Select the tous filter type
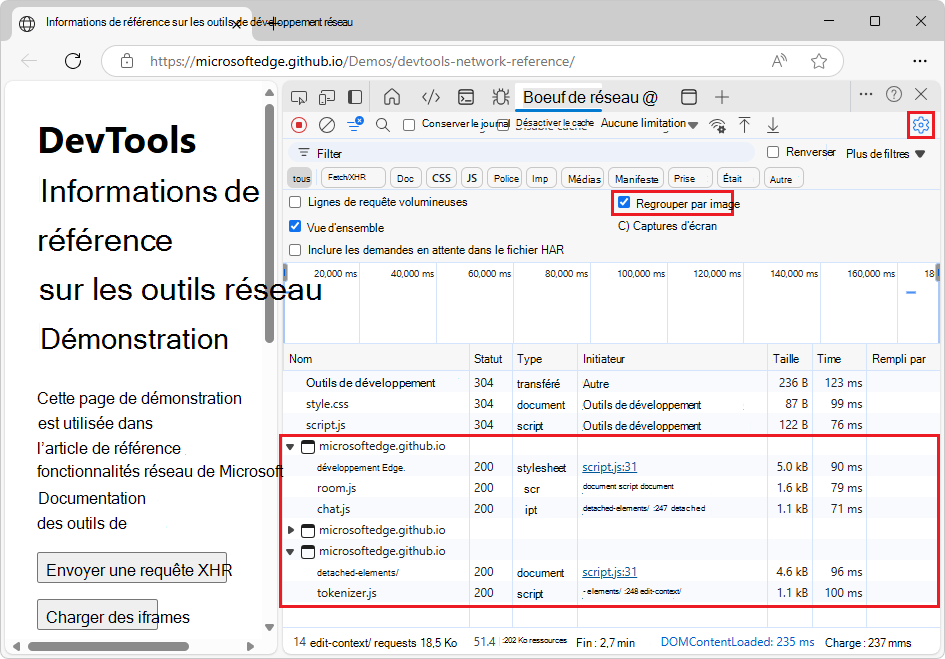Viewport: 945px width, 659px height. pos(301,178)
